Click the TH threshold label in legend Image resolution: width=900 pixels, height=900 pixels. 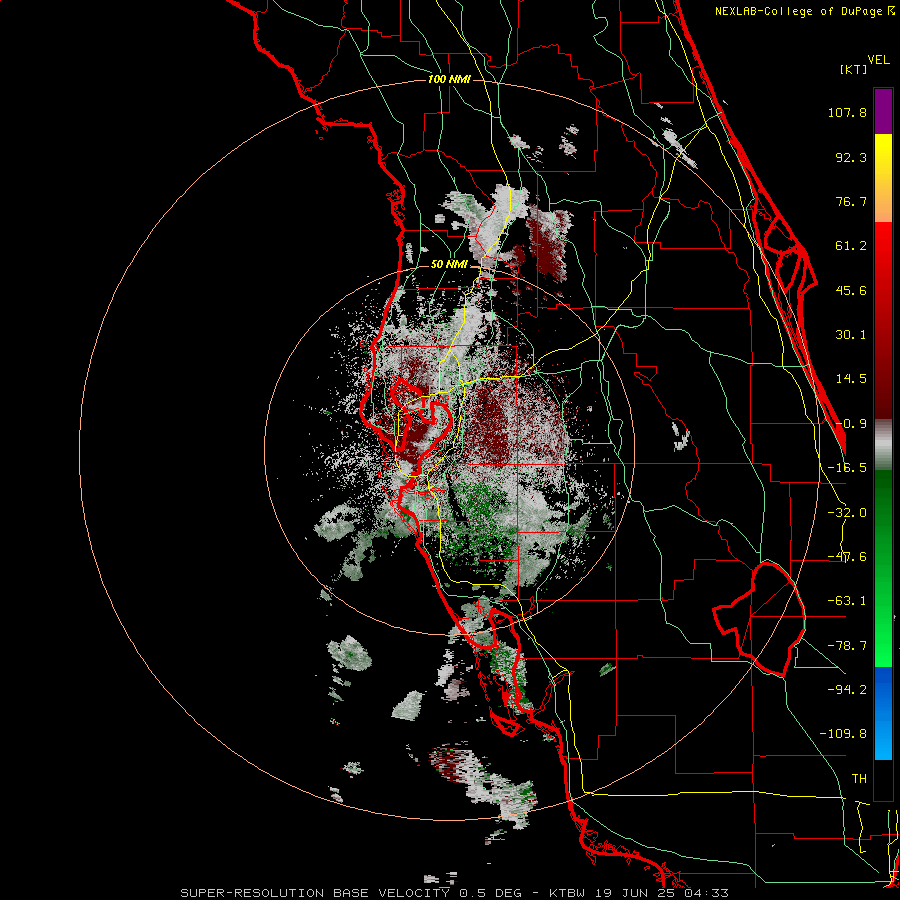[859, 778]
